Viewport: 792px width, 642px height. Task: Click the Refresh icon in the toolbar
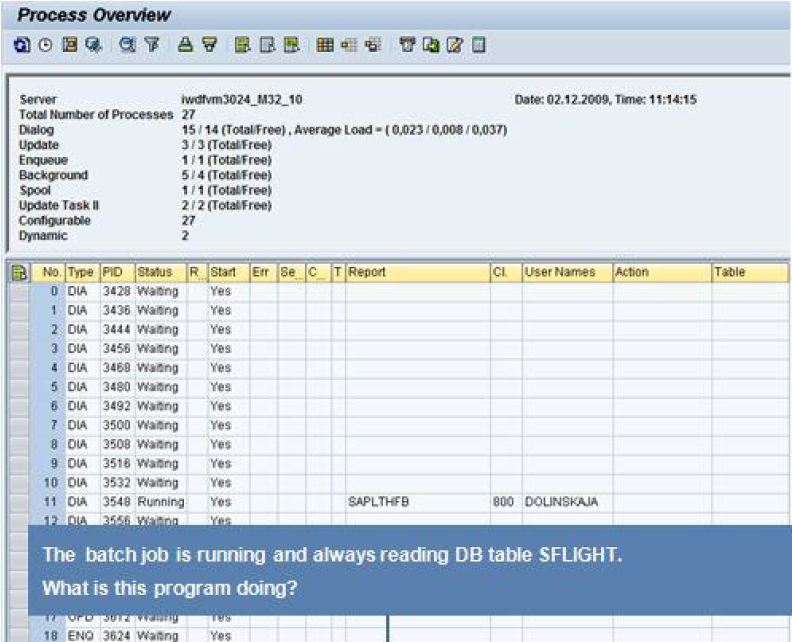[21, 45]
